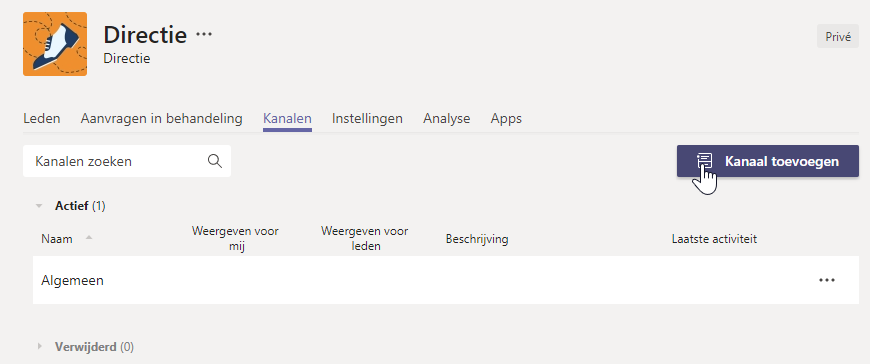This screenshot has height=364, width=870.
Task: Expand the Verwijderd channels section
Action: [39, 347]
